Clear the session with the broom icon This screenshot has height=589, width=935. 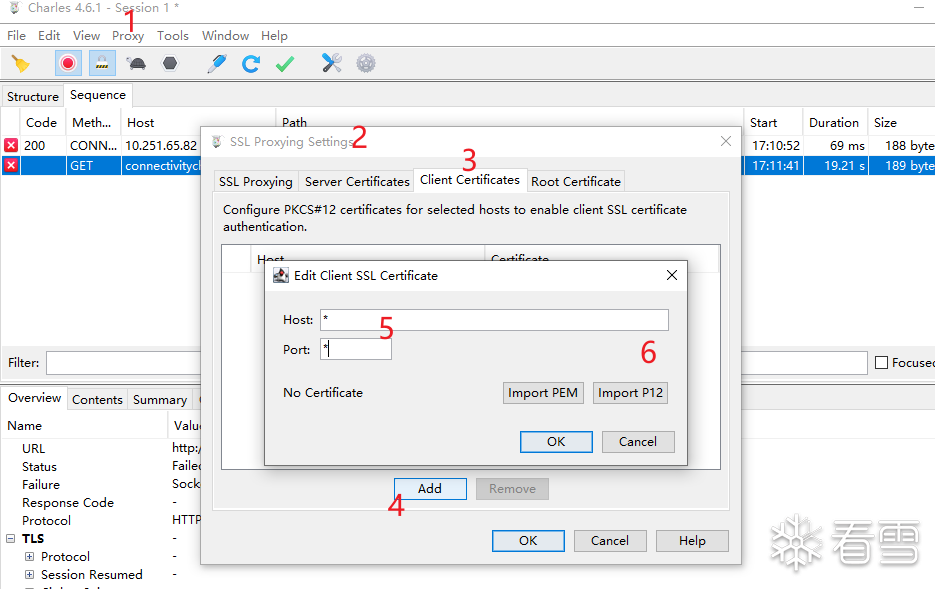(21, 63)
